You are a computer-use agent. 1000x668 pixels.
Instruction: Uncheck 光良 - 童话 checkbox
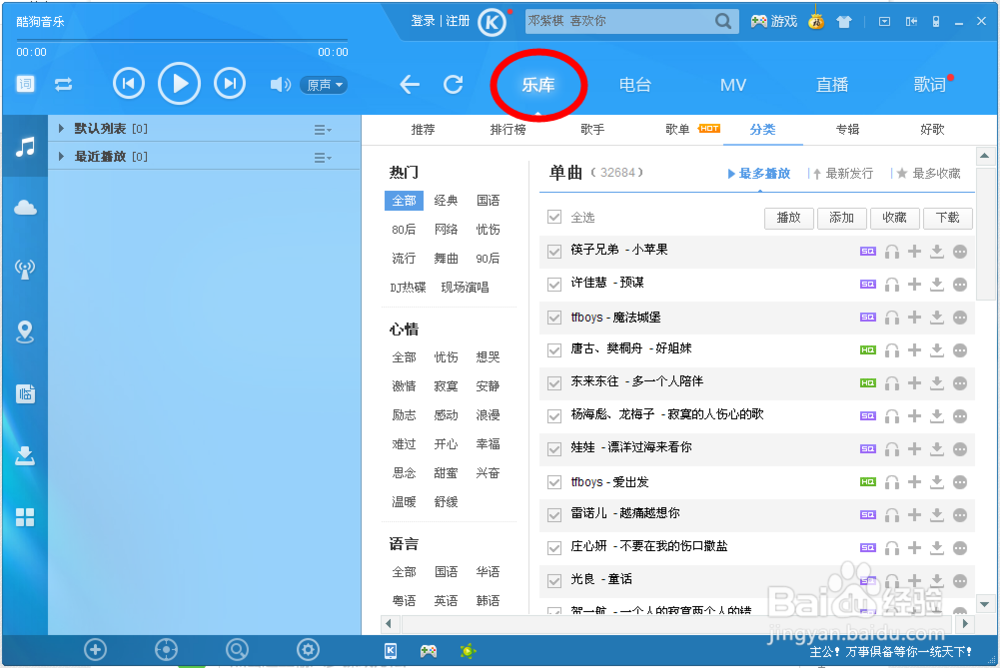click(554, 581)
